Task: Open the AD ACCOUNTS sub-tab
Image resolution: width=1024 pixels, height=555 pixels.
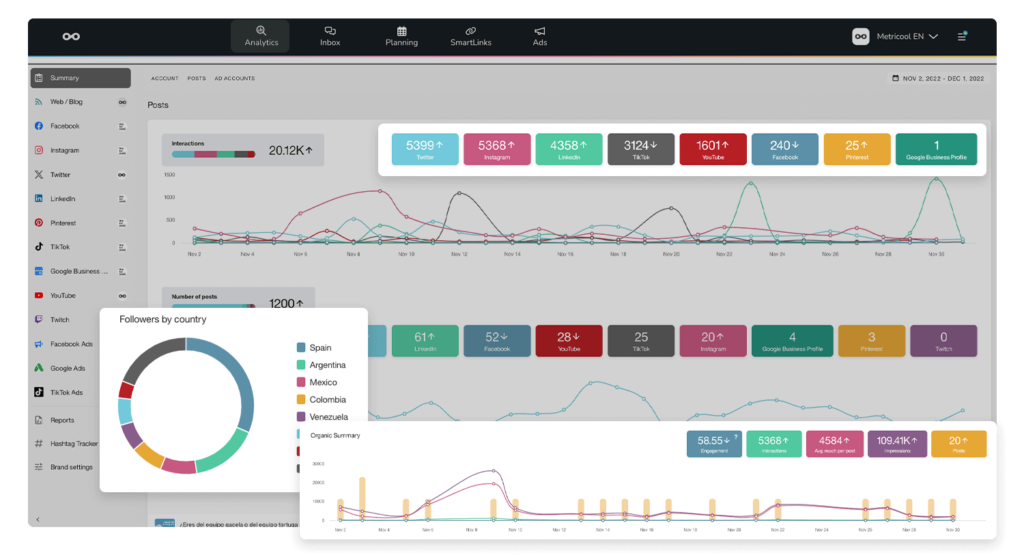Action: (x=234, y=78)
